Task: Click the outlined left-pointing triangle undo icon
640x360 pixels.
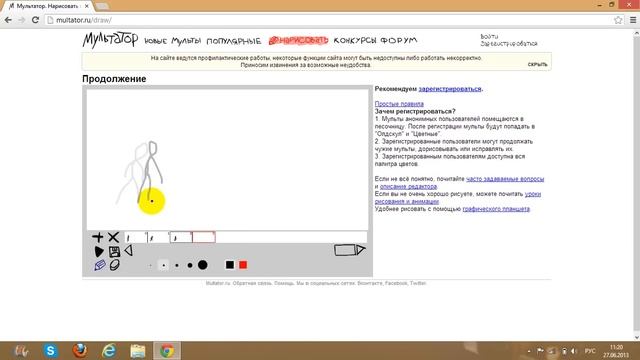Action: pyautogui.click(x=129, y=251)
